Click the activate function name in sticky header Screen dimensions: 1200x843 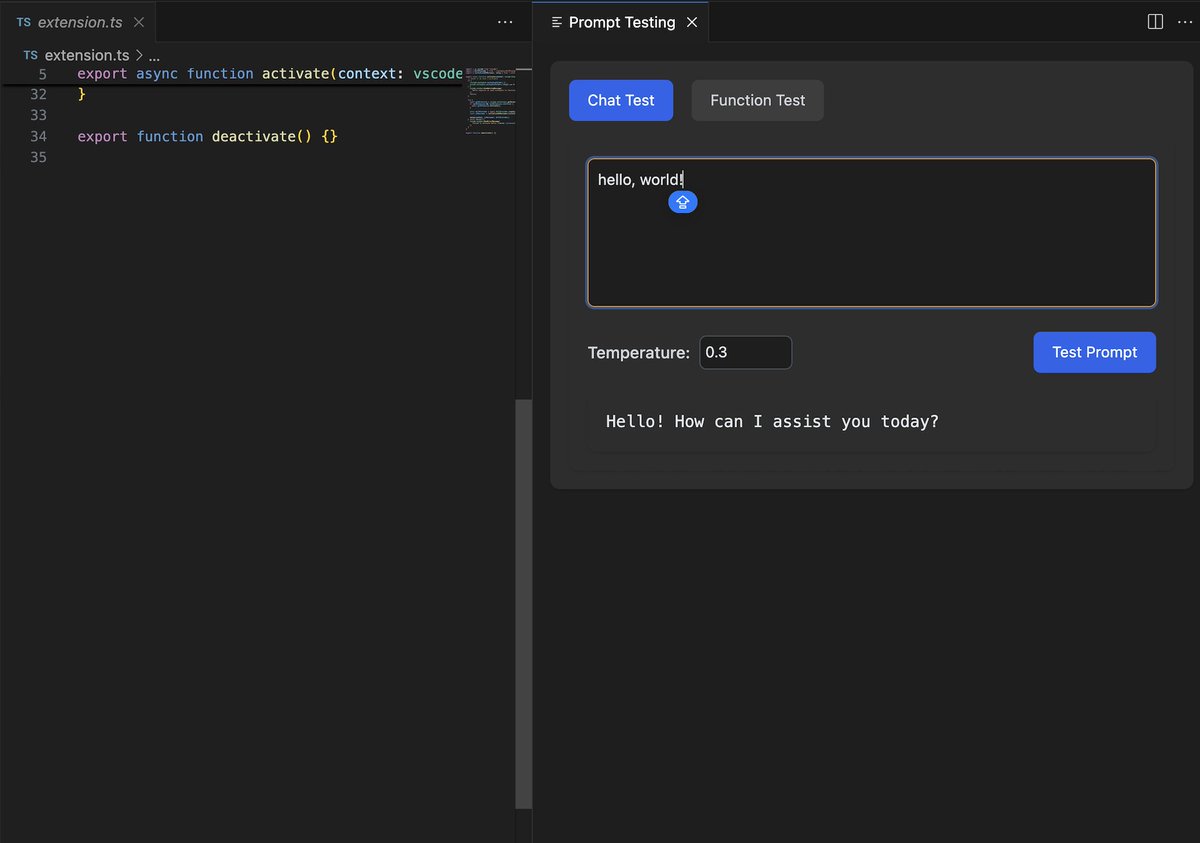(295, 74)
